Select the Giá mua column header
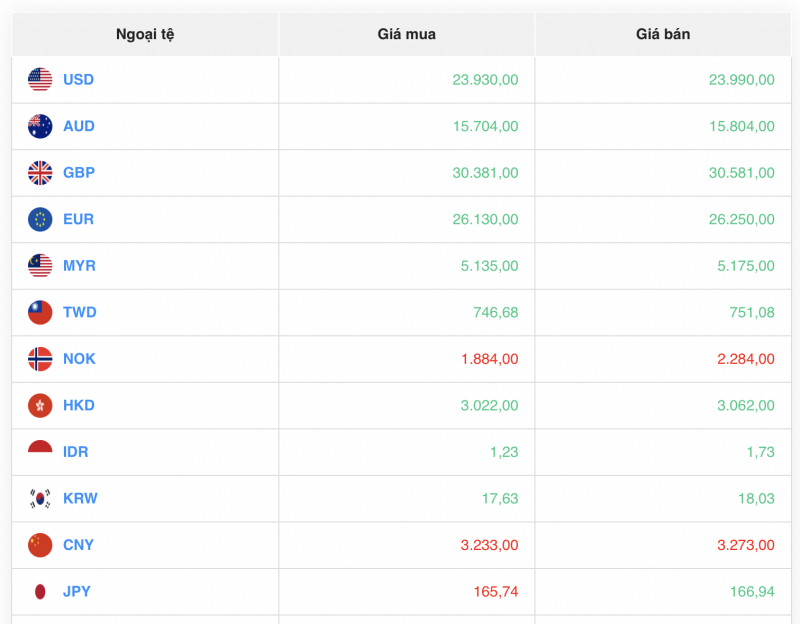This screenshot has height=624, width=800. pos(406,34)
